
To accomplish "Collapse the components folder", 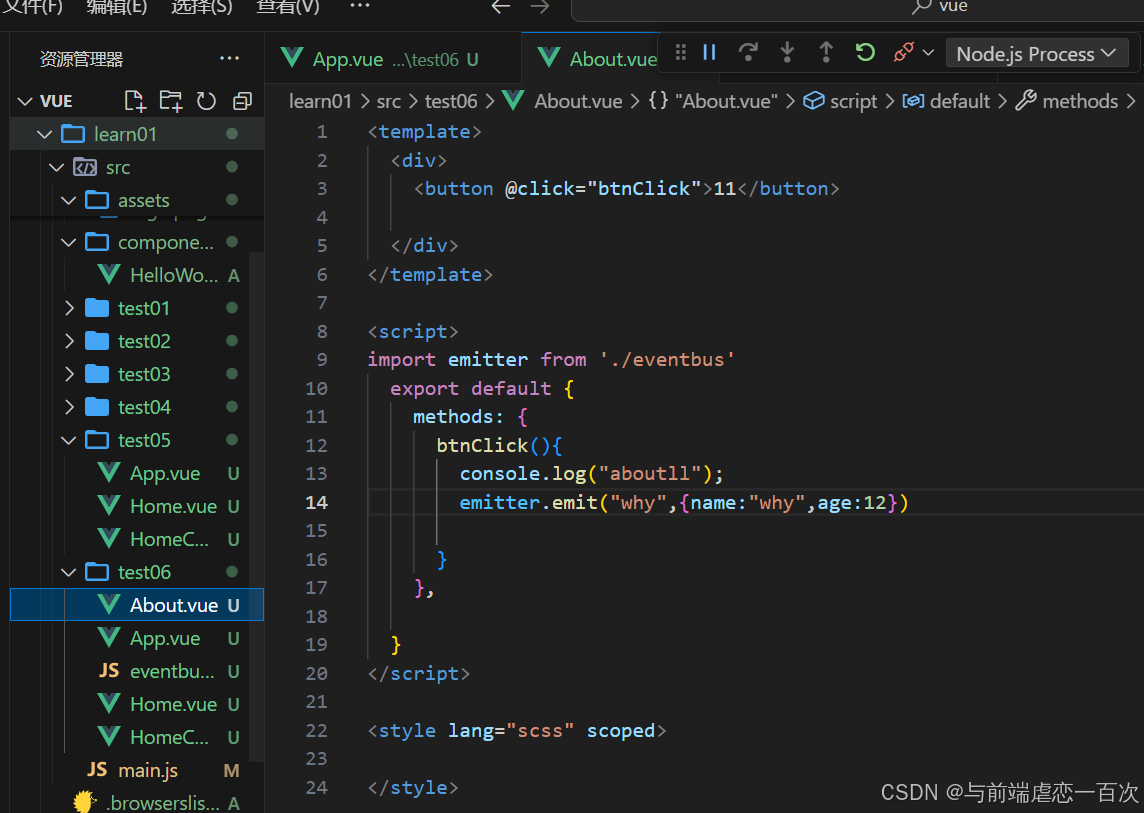I will click(69, 242).
